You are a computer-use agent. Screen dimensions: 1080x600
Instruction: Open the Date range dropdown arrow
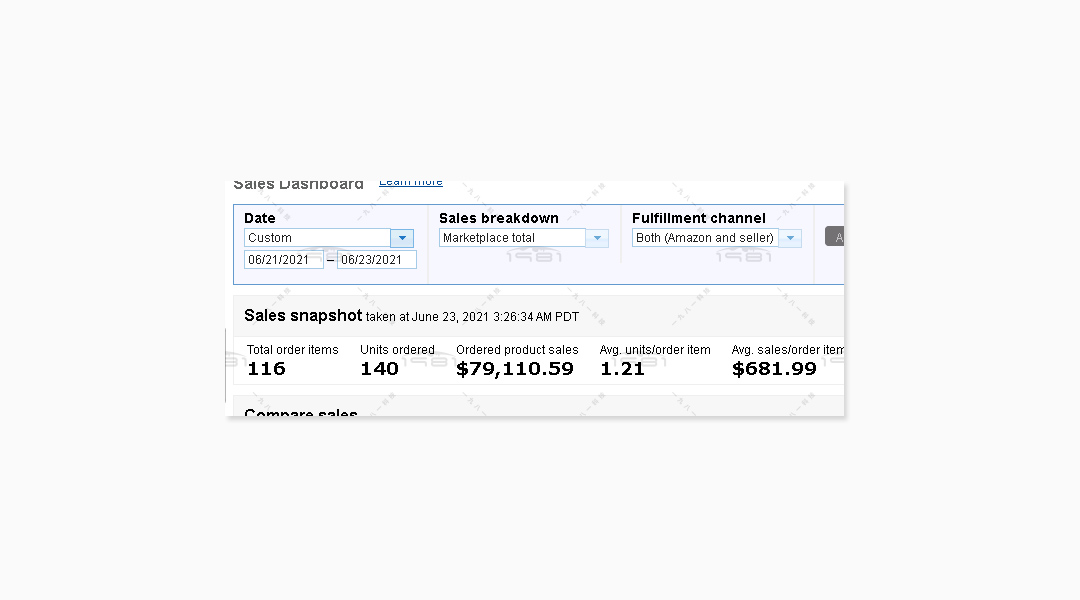tap(402, 238)
